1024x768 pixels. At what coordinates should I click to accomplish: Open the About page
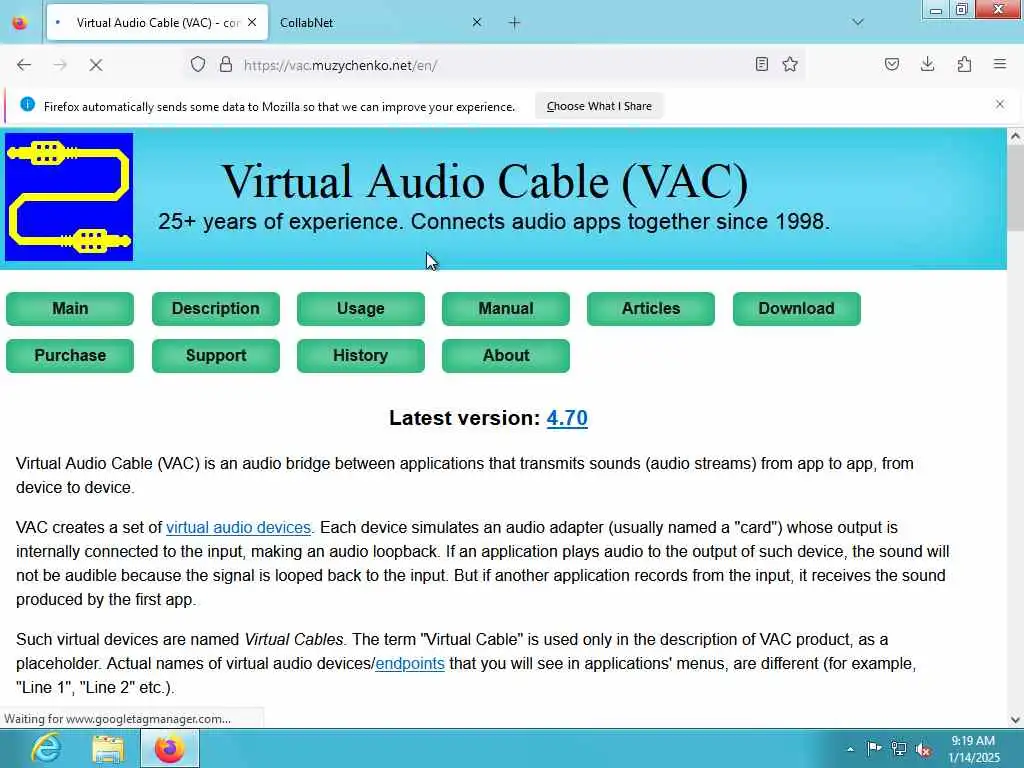[505, 355]
